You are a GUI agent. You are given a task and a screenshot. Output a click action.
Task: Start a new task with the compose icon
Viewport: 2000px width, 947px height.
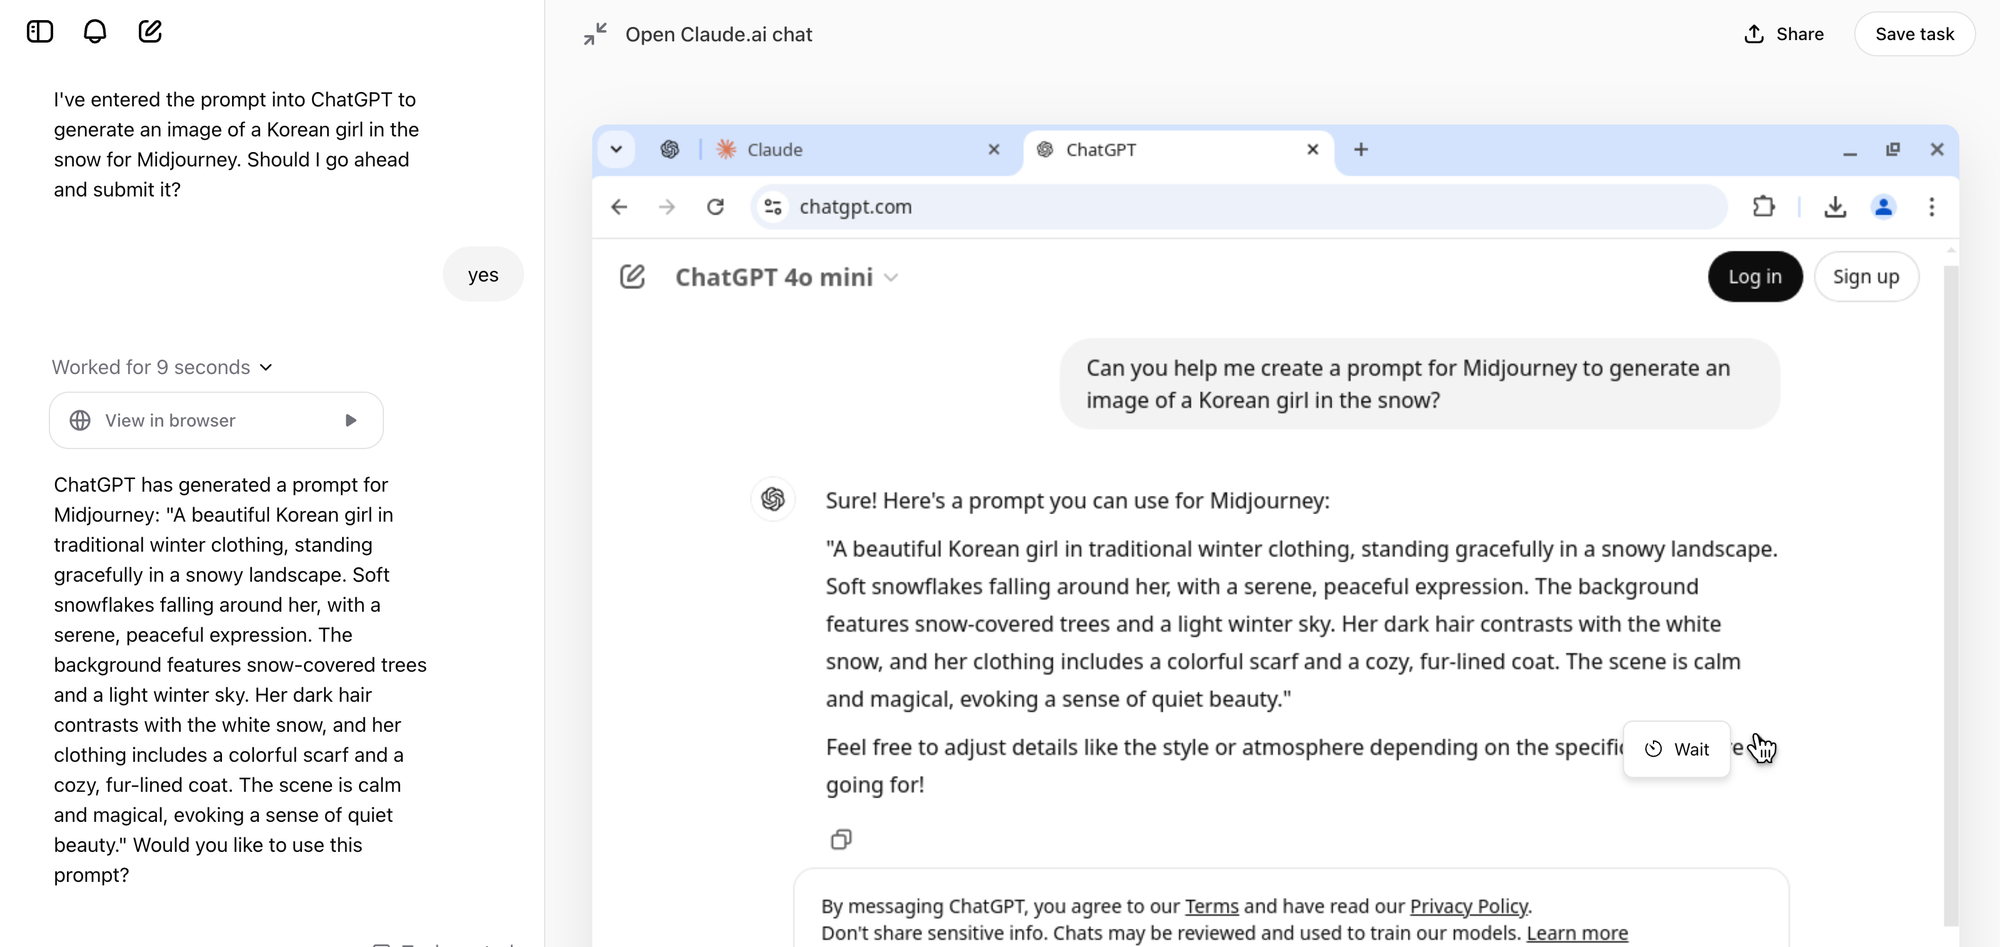[150, 32]
